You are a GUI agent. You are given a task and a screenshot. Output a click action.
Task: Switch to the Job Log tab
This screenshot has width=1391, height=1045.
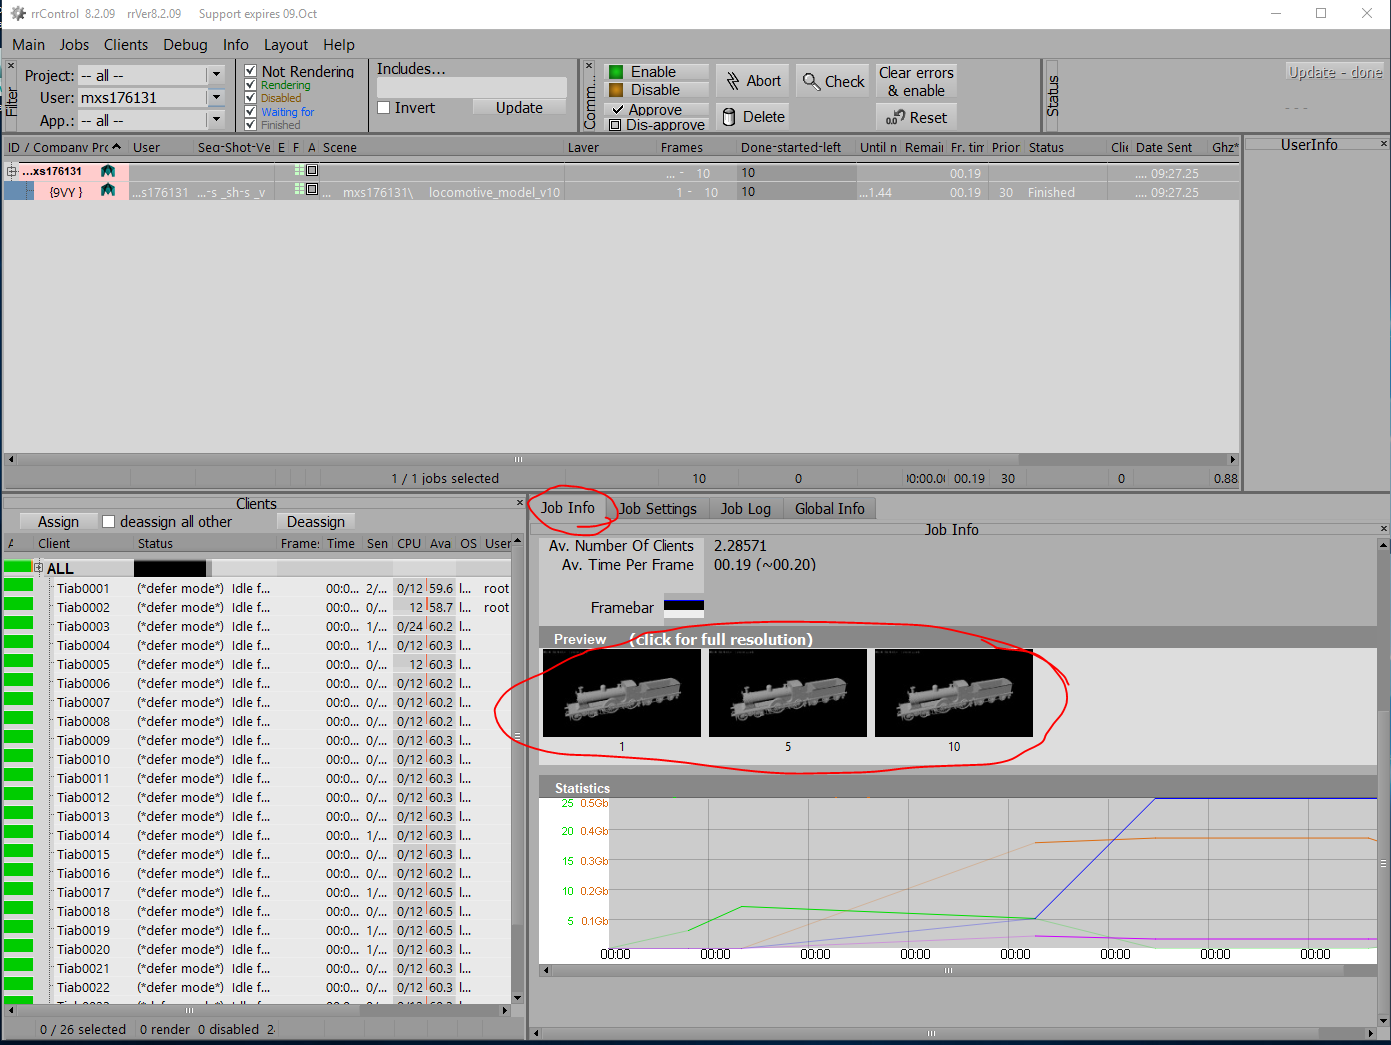pyautogui.click(x=745, y=509)
